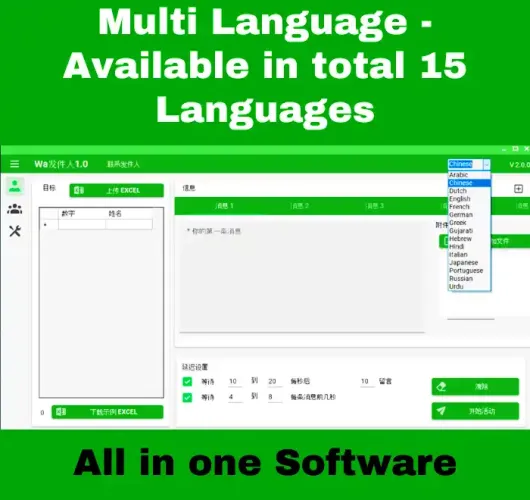Screen dimensions: 530x500
Task: Select the single contact sidebar icon
Action: coord(15,186)
